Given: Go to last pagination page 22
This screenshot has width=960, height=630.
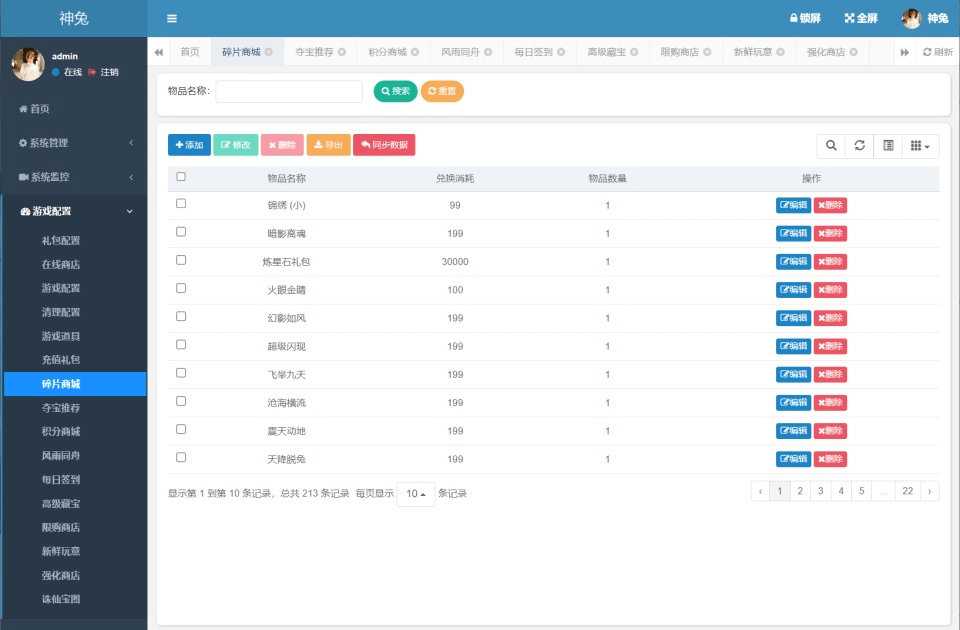Looking at the screenshot, I should pos(907,491).
